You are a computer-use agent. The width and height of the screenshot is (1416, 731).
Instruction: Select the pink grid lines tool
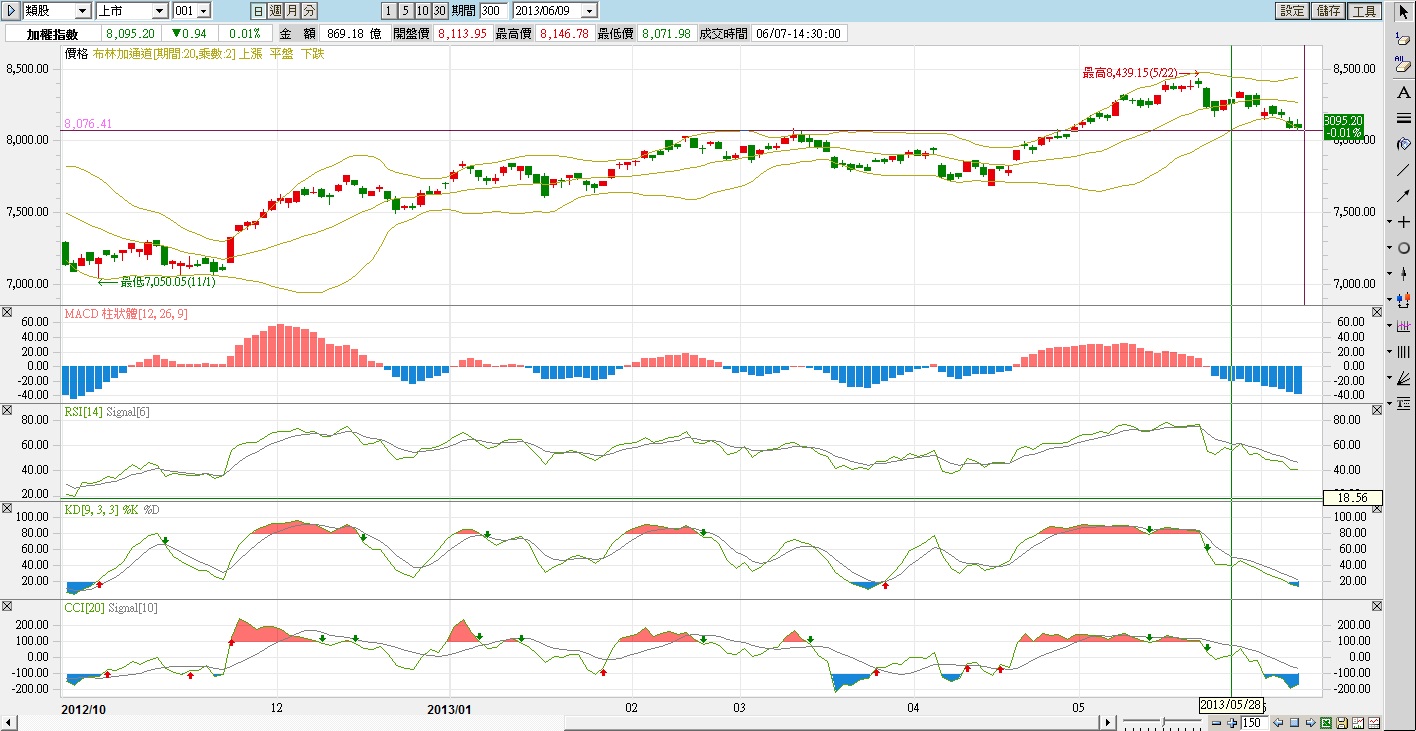[x=1404, y=325]
